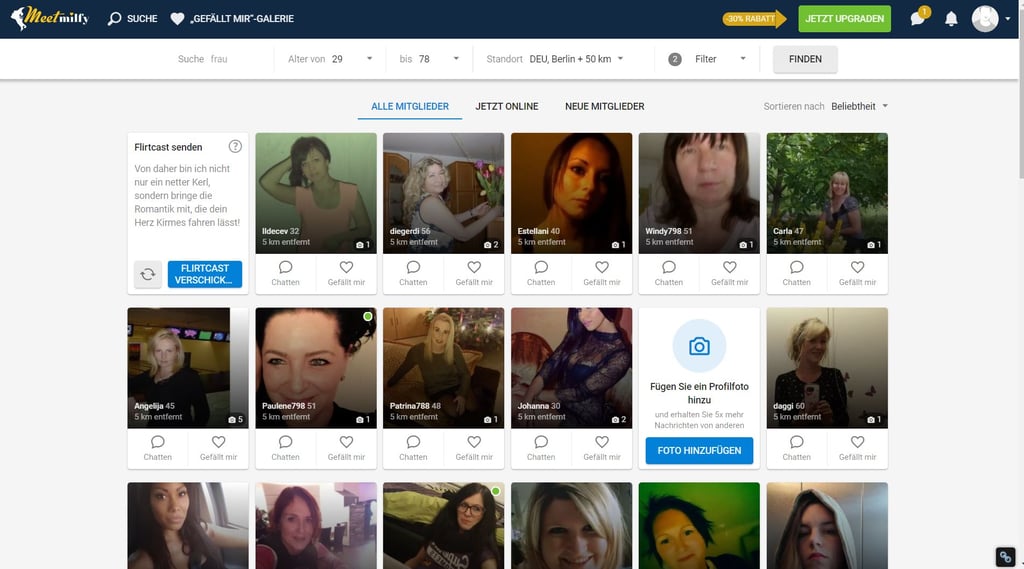Open the messages chat bubble icon in header
The width and height of the screenshot is (1024, 569).
pyautogui.click(x=917, y=19)
